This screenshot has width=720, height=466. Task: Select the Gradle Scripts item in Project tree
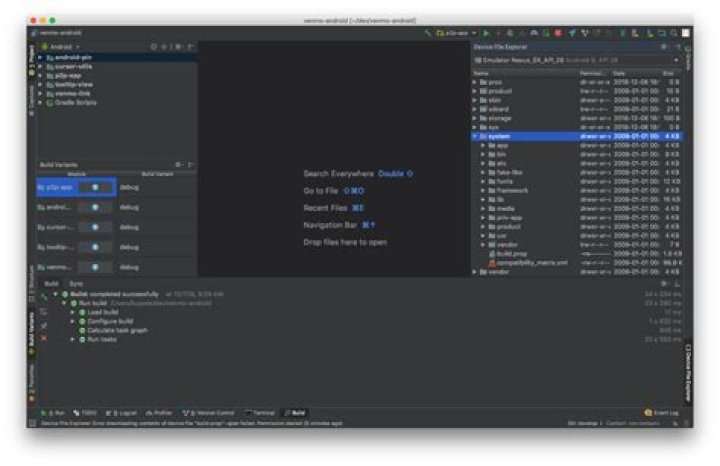[x=75, y=103]
